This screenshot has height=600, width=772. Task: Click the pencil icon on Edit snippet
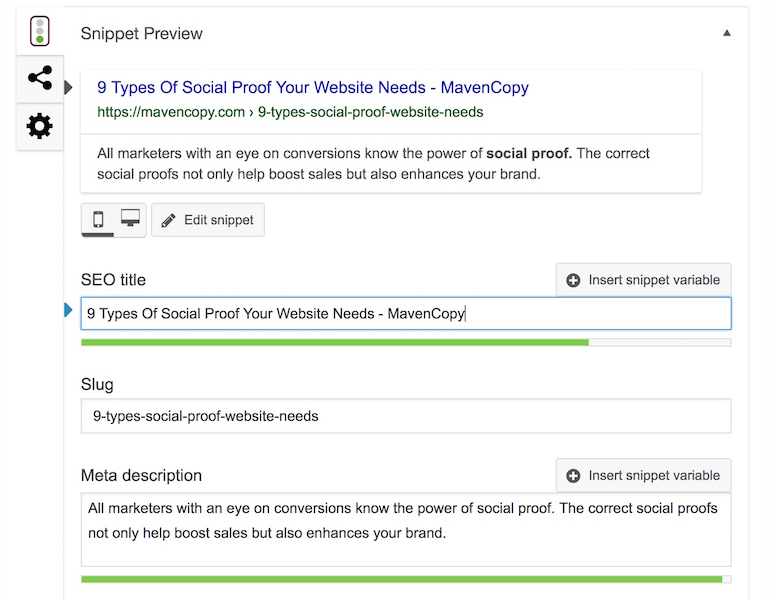click(168, 221)
